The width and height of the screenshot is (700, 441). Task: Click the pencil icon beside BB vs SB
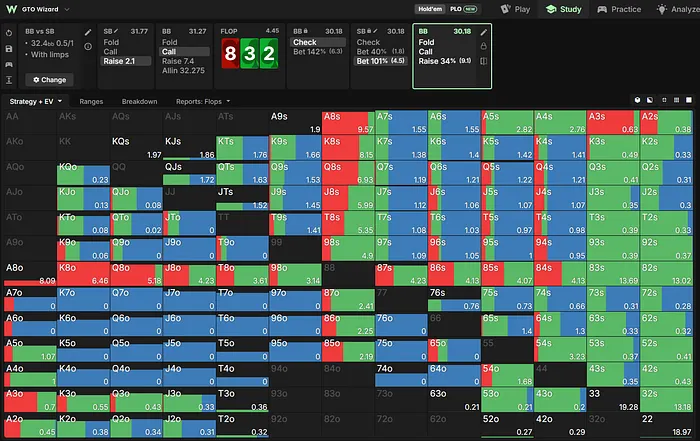click(x=88, y=32)
